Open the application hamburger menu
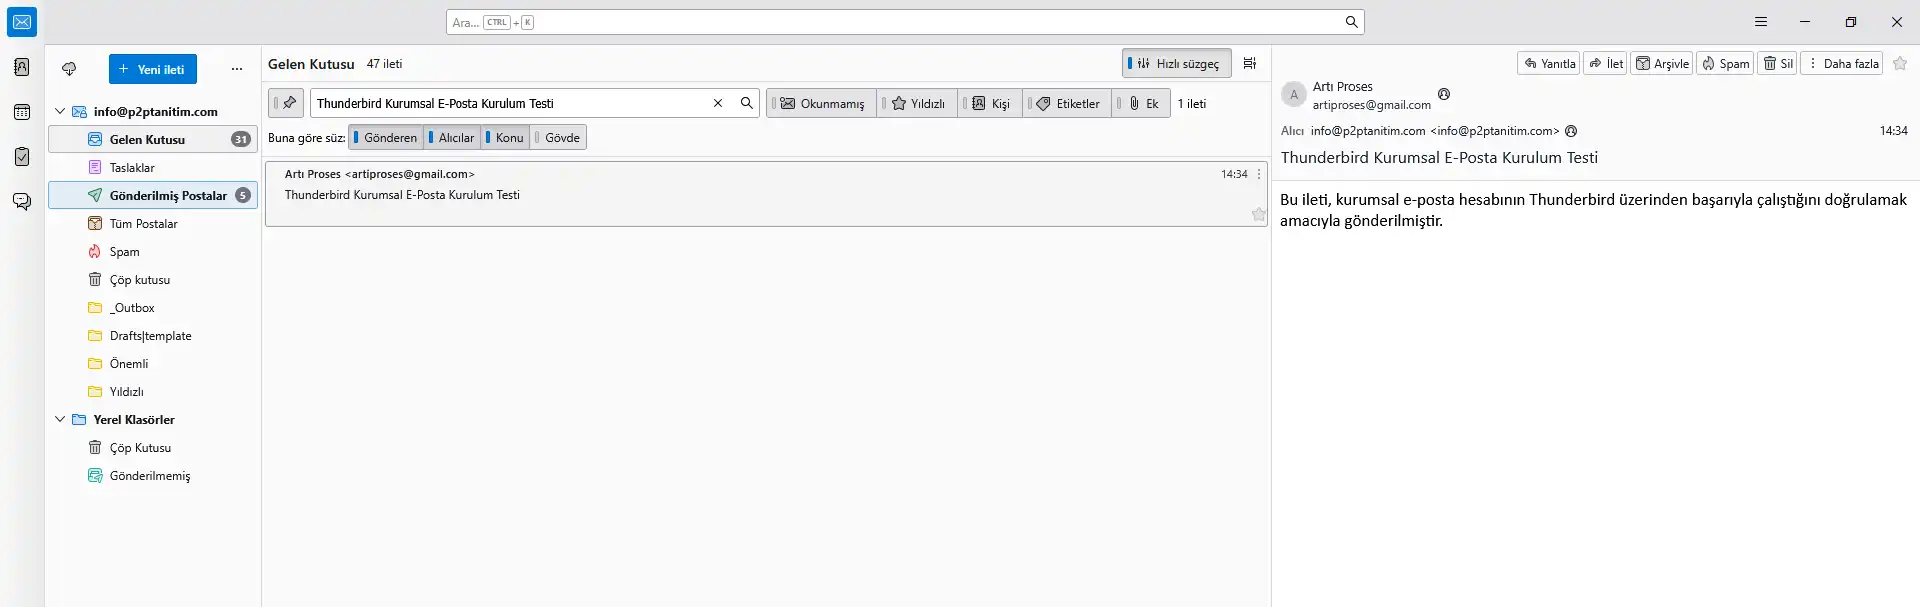The image size is (1920, 607). 1761,22
